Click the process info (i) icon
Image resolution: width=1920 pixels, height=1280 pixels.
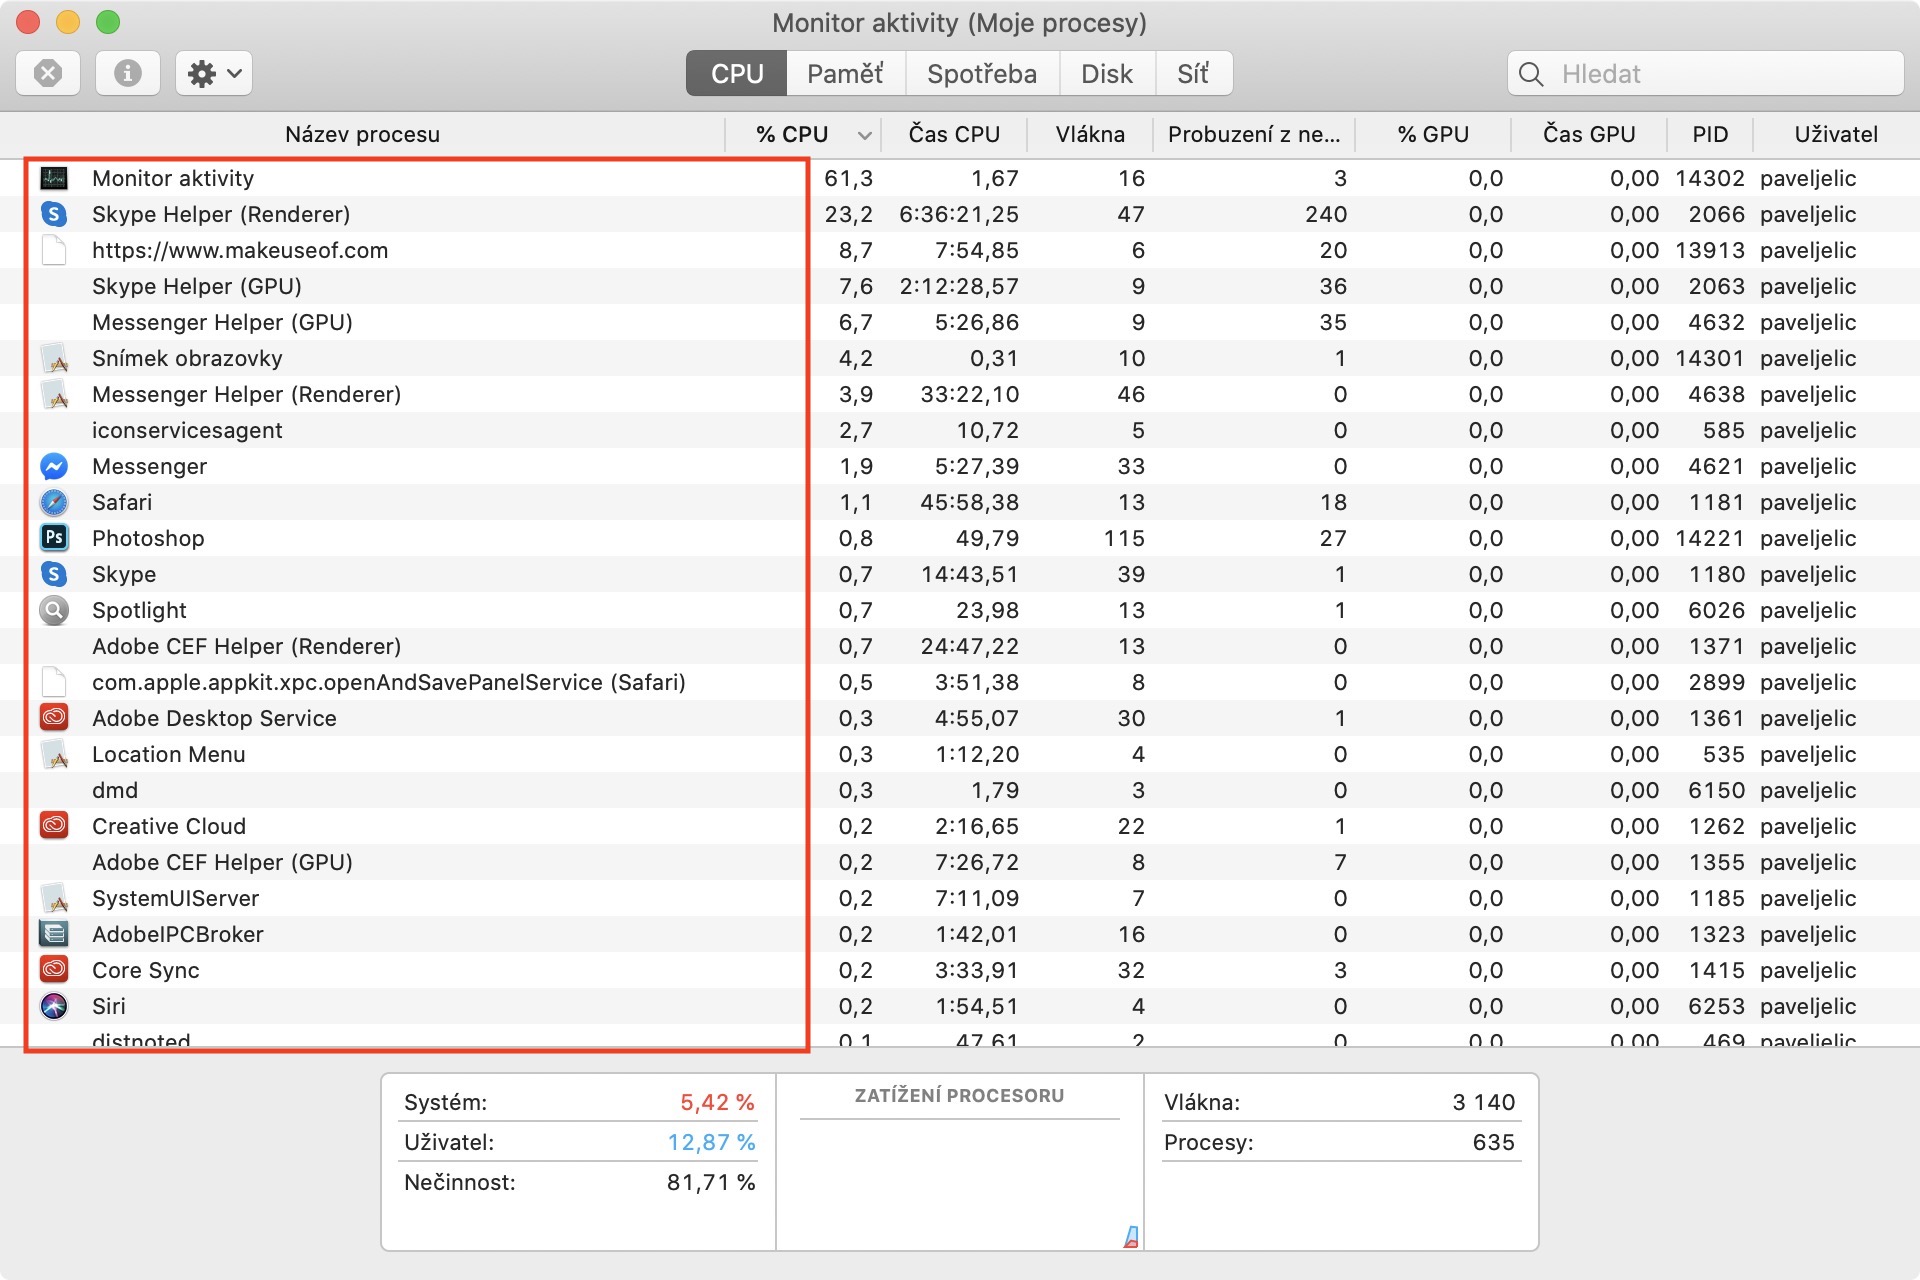click(x=127, y=74)
